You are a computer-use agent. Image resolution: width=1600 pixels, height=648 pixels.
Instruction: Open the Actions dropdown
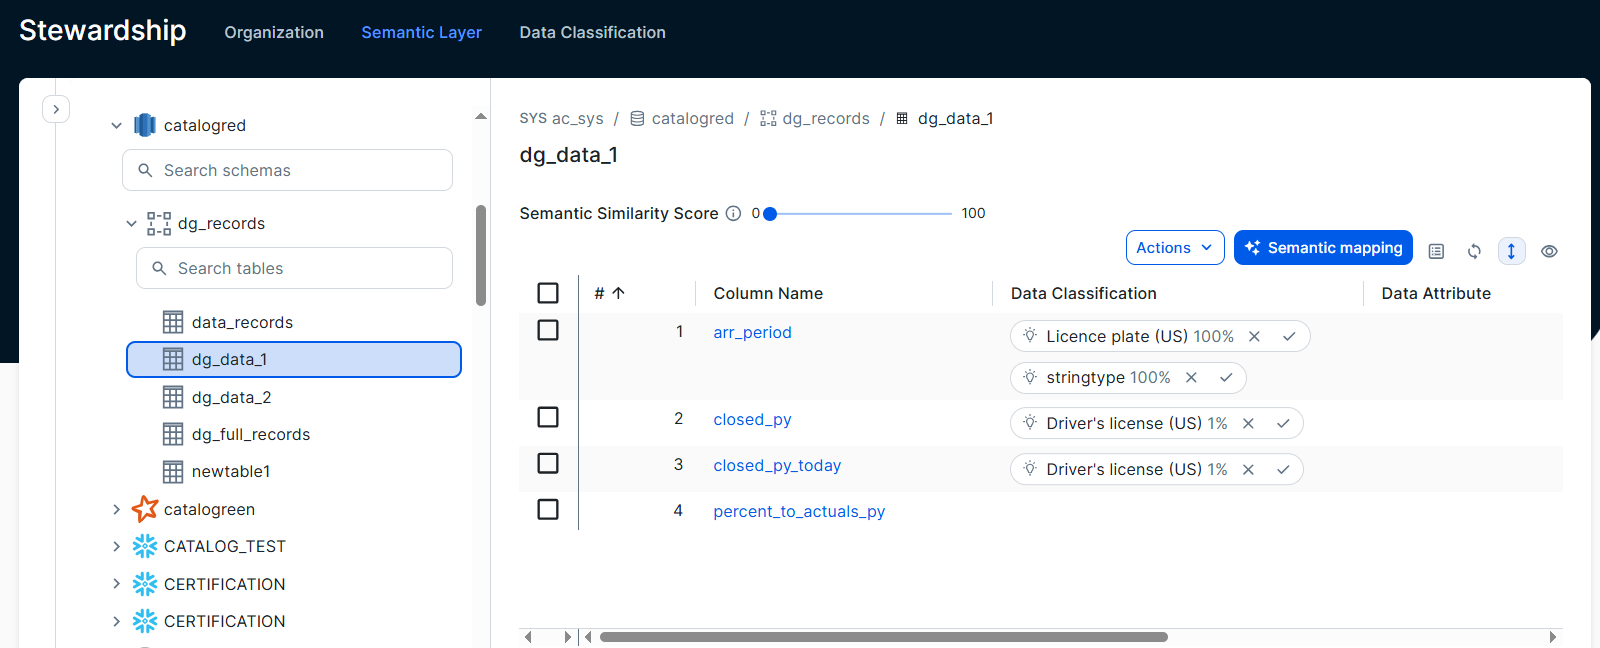tap(1174, 248)
